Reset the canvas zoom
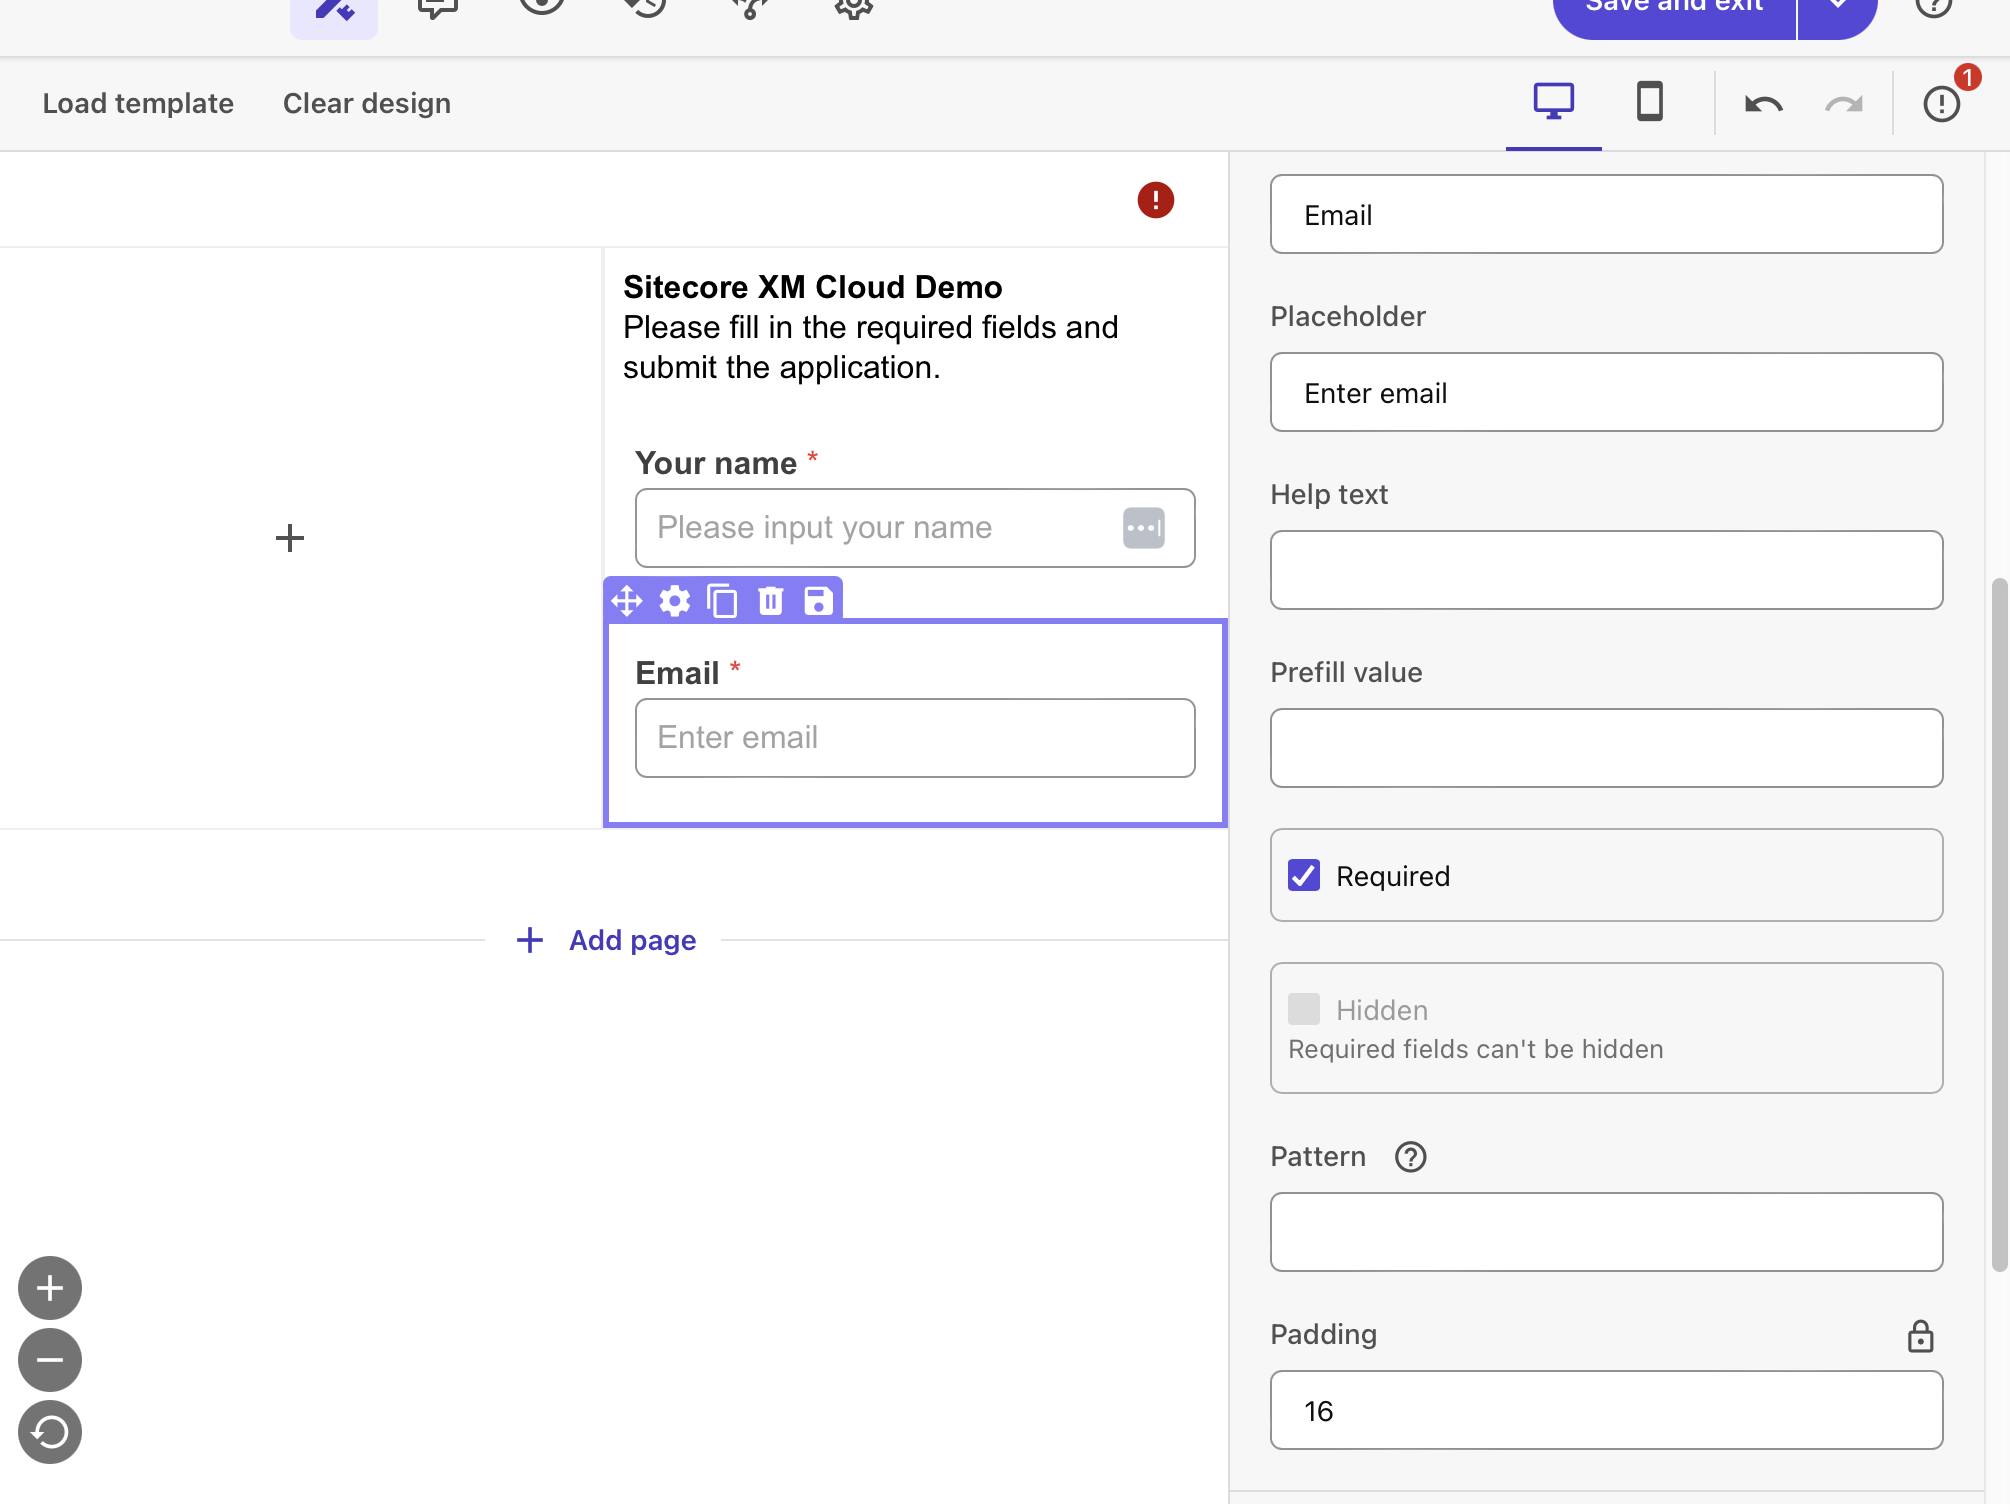The width and height of the screenshot is (2010, 1512). (50, 1432)
